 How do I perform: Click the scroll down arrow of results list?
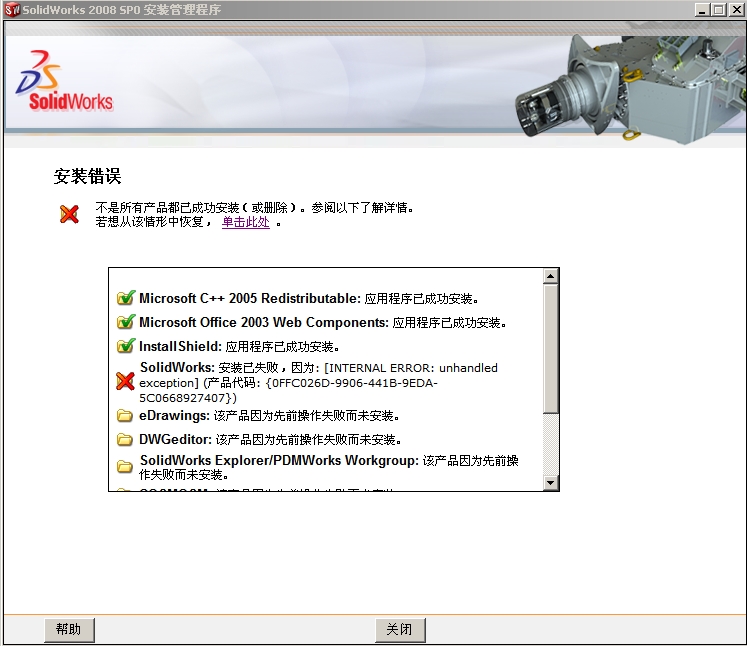point(550,483)
